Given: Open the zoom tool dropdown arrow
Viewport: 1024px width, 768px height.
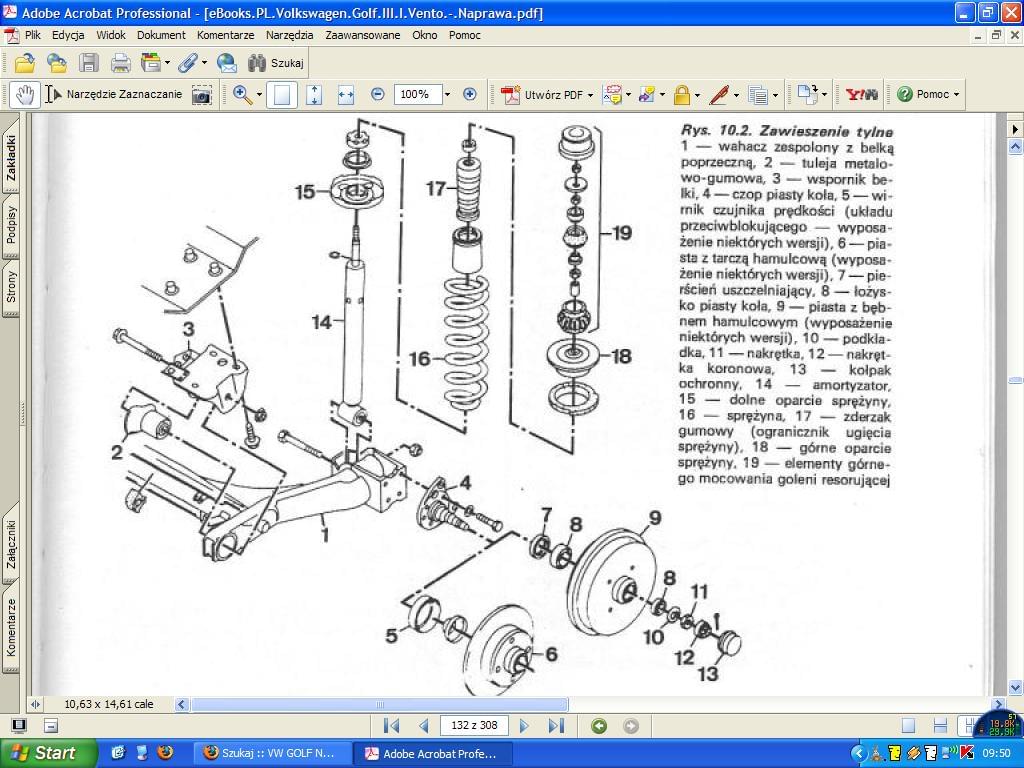Looking at the screenshot, I should click(259, 95).
